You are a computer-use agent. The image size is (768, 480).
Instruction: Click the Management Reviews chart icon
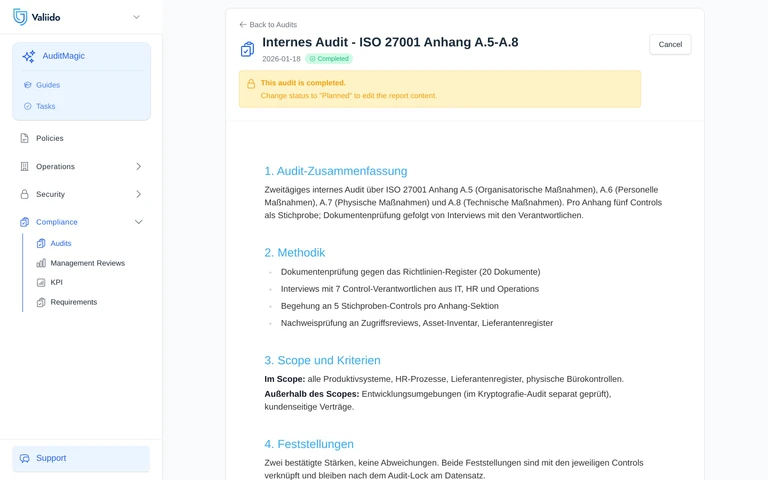click(x=41, y=263)
